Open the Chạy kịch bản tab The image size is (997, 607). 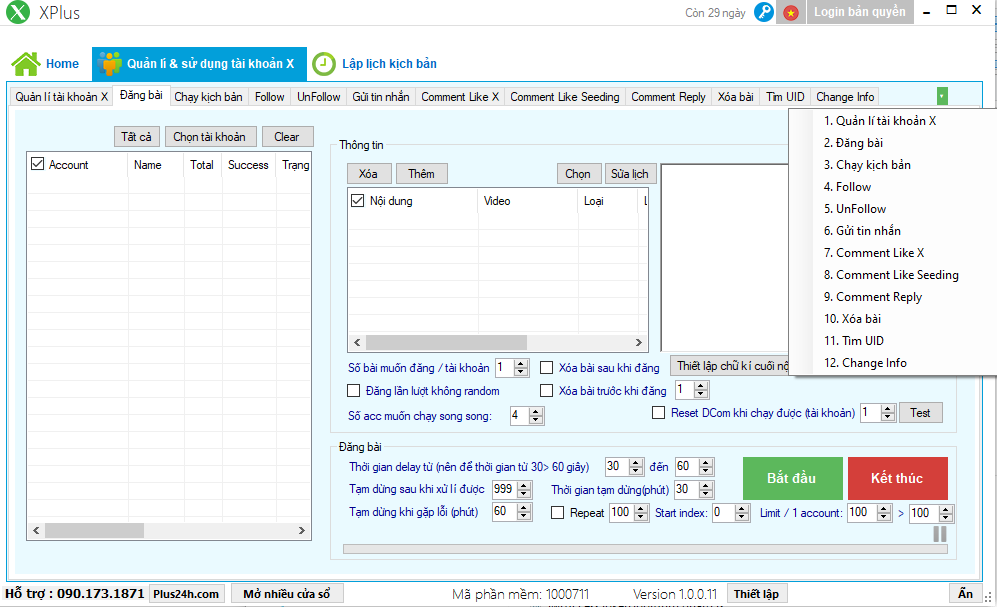pyautogui.click(x=209, y=97)
